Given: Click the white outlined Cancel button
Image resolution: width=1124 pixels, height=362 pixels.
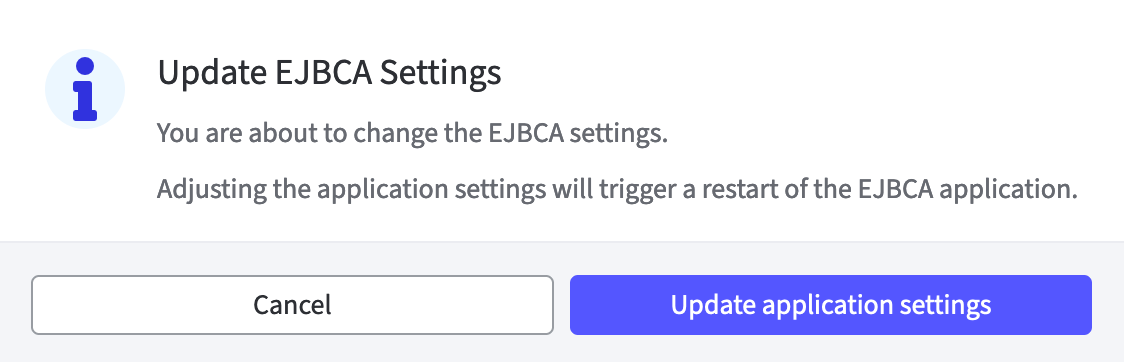Looking at the screenshot, I should pos(292,305).
